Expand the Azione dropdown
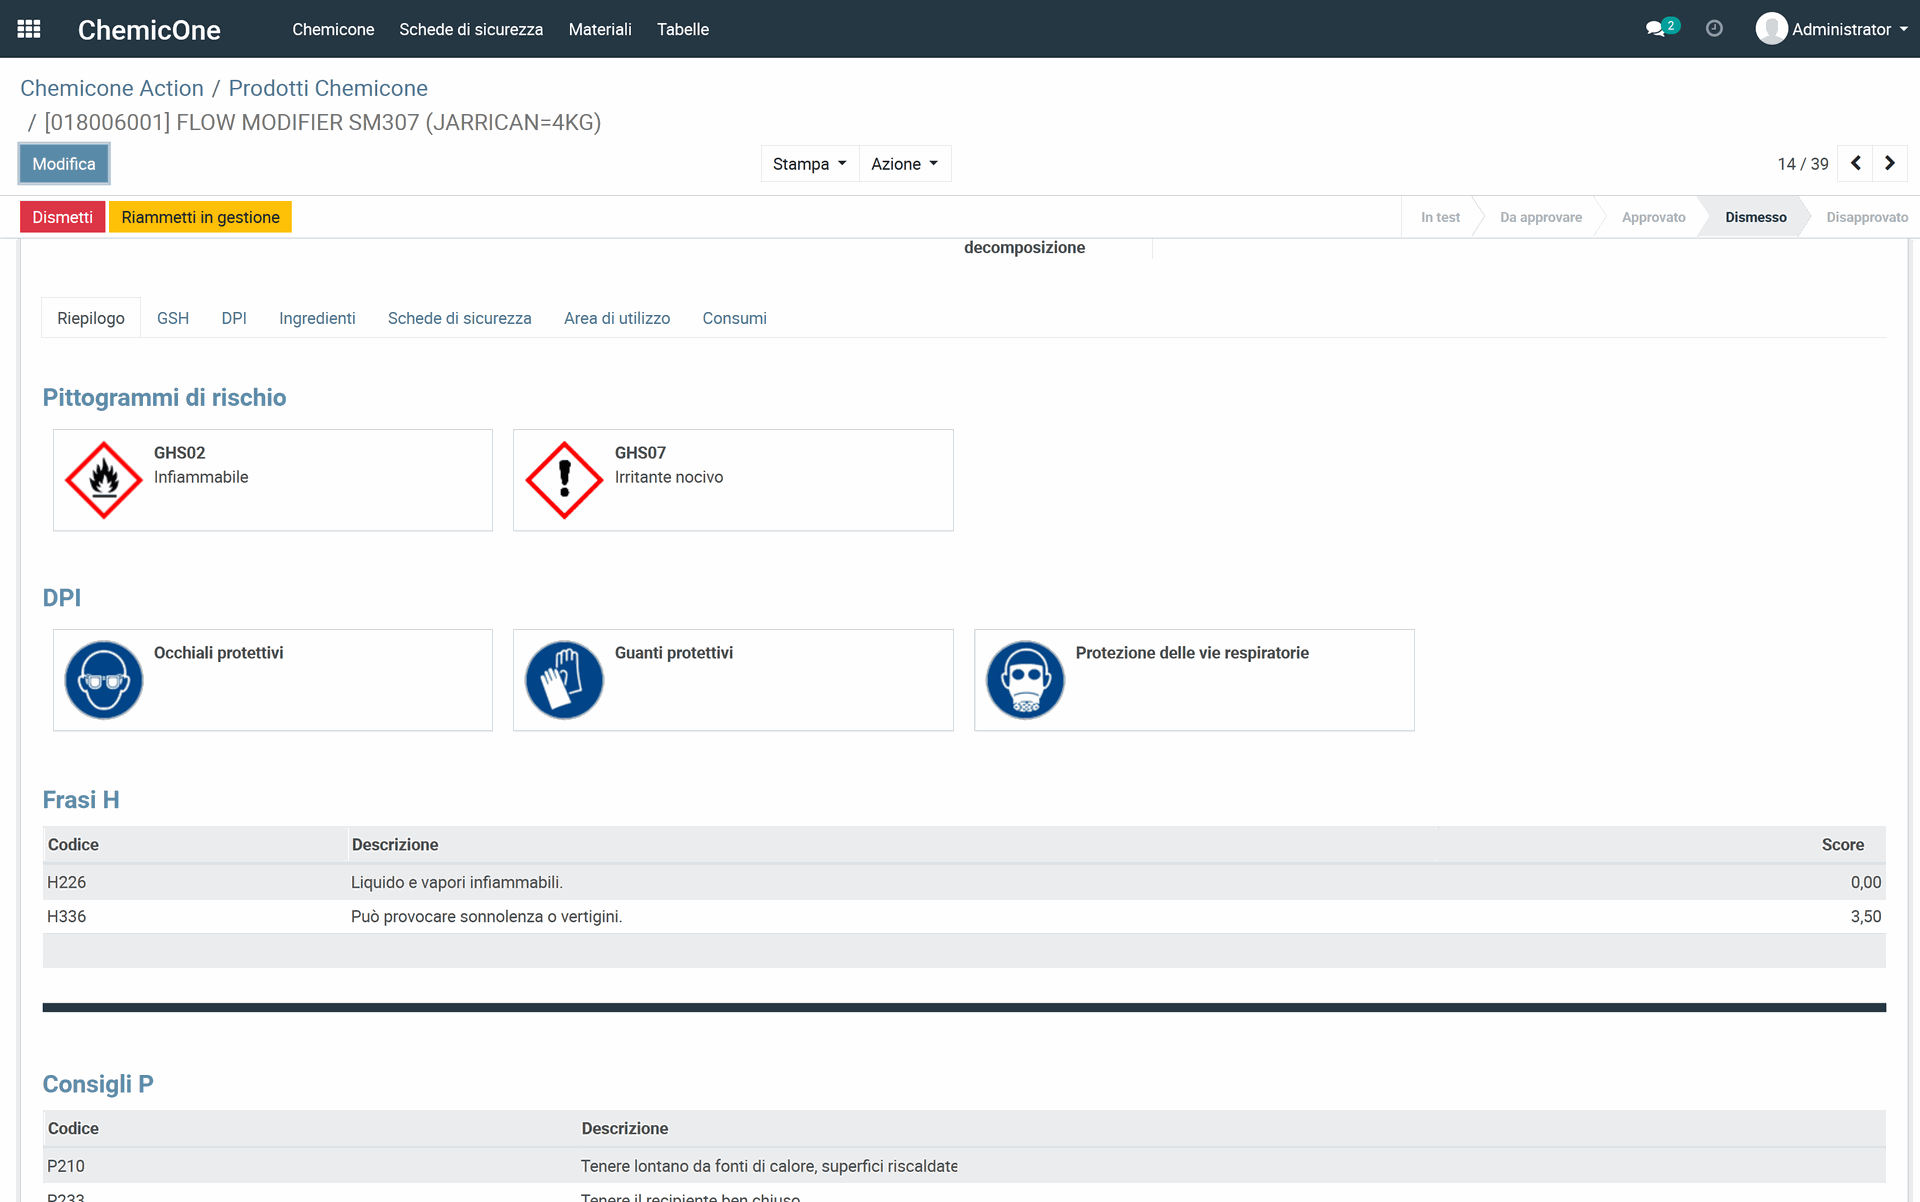Viewport: 1920px width, 1202px height. [904, 164]
